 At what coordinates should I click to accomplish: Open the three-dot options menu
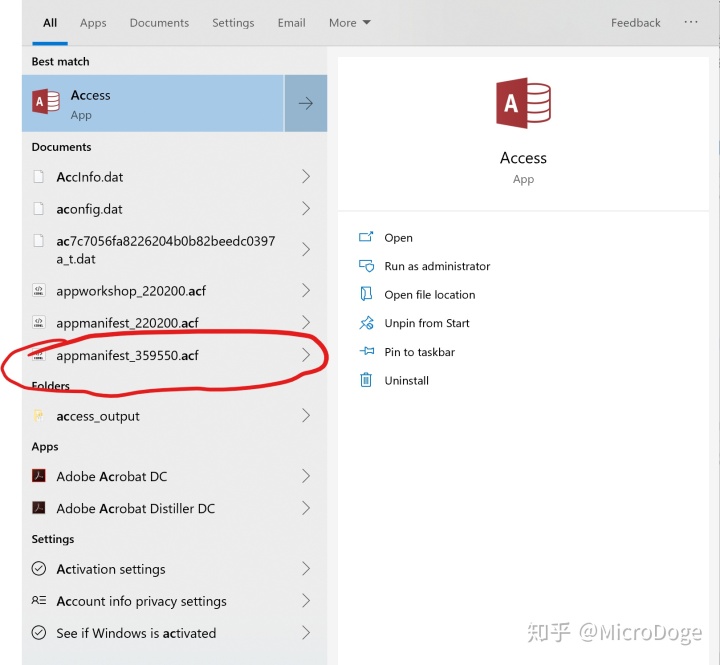click(691, 22)
